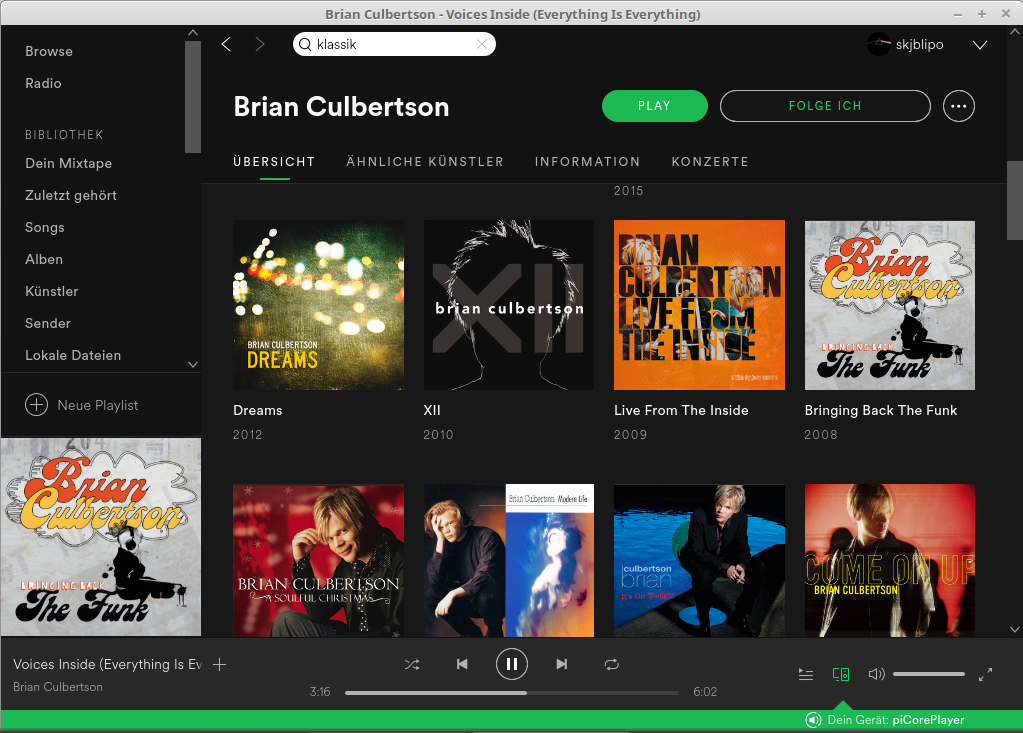The height and width of the screenshot is (733, 1023).
Task: Open the XII album title link
Action: click(x=432, y=410)
